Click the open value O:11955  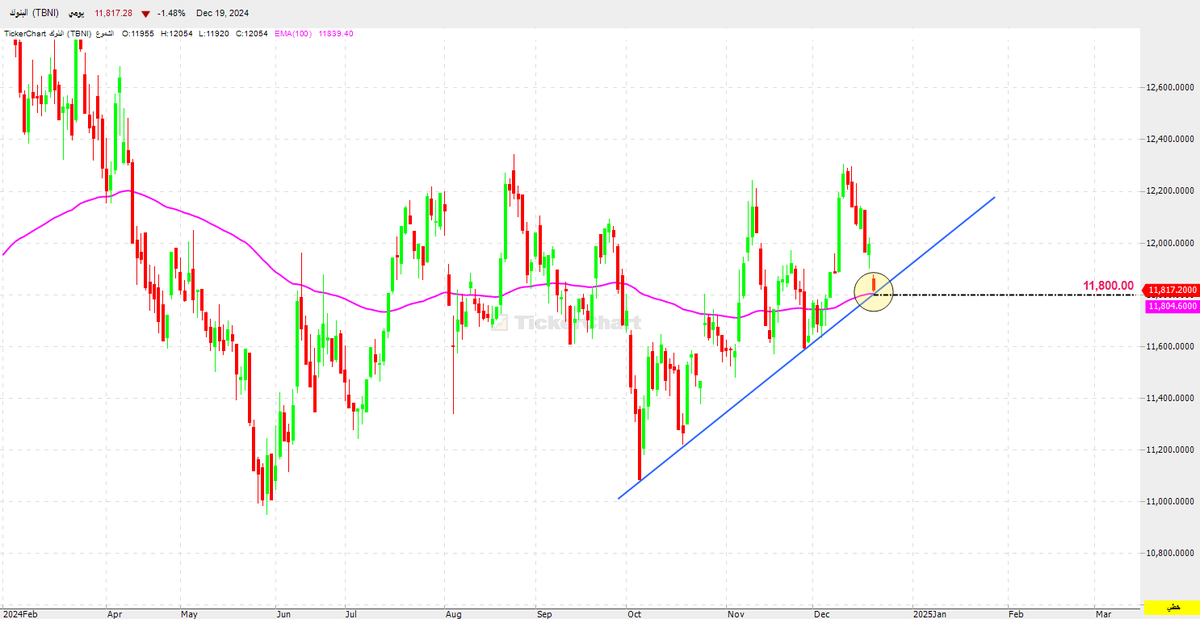pos(137,33)
